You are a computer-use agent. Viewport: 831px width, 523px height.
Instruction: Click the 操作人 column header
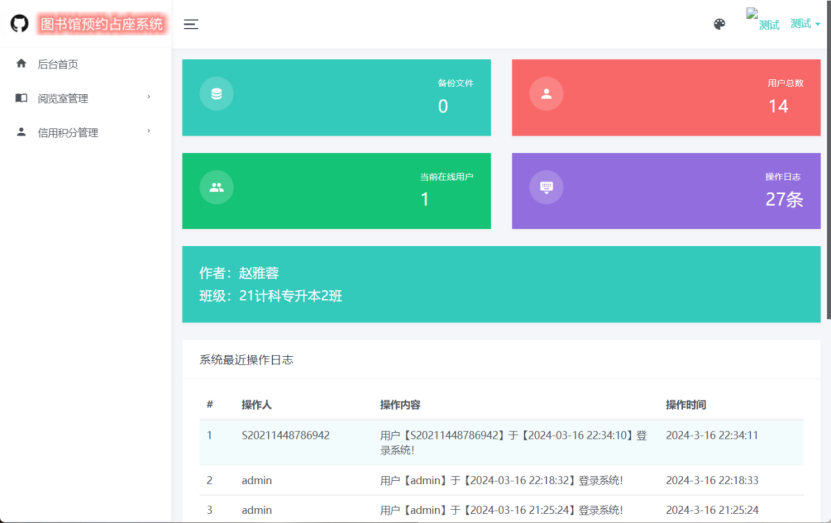pyautogui.click(x=257, y=405)
